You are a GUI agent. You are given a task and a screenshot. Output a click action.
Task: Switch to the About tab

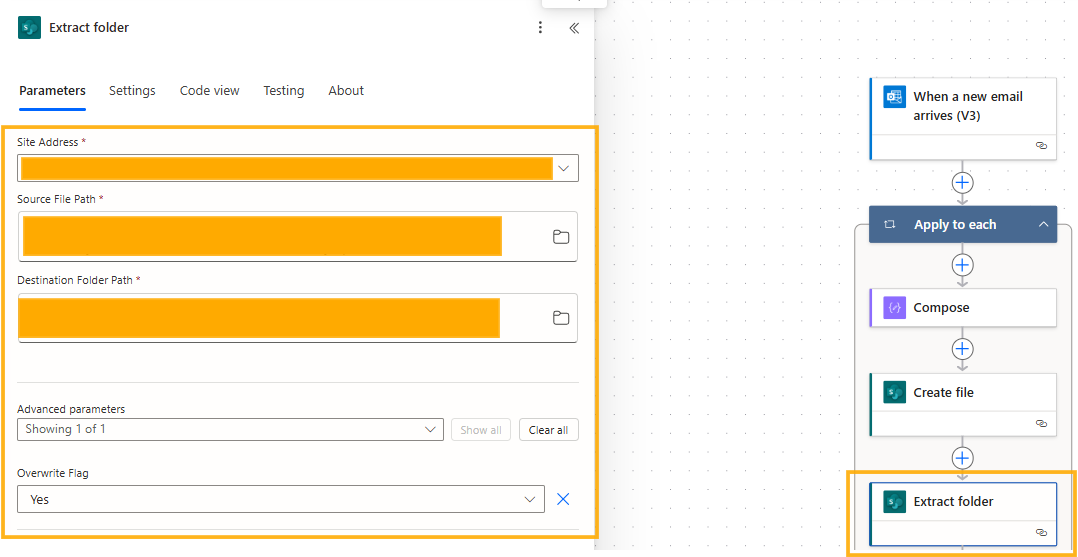346,91
